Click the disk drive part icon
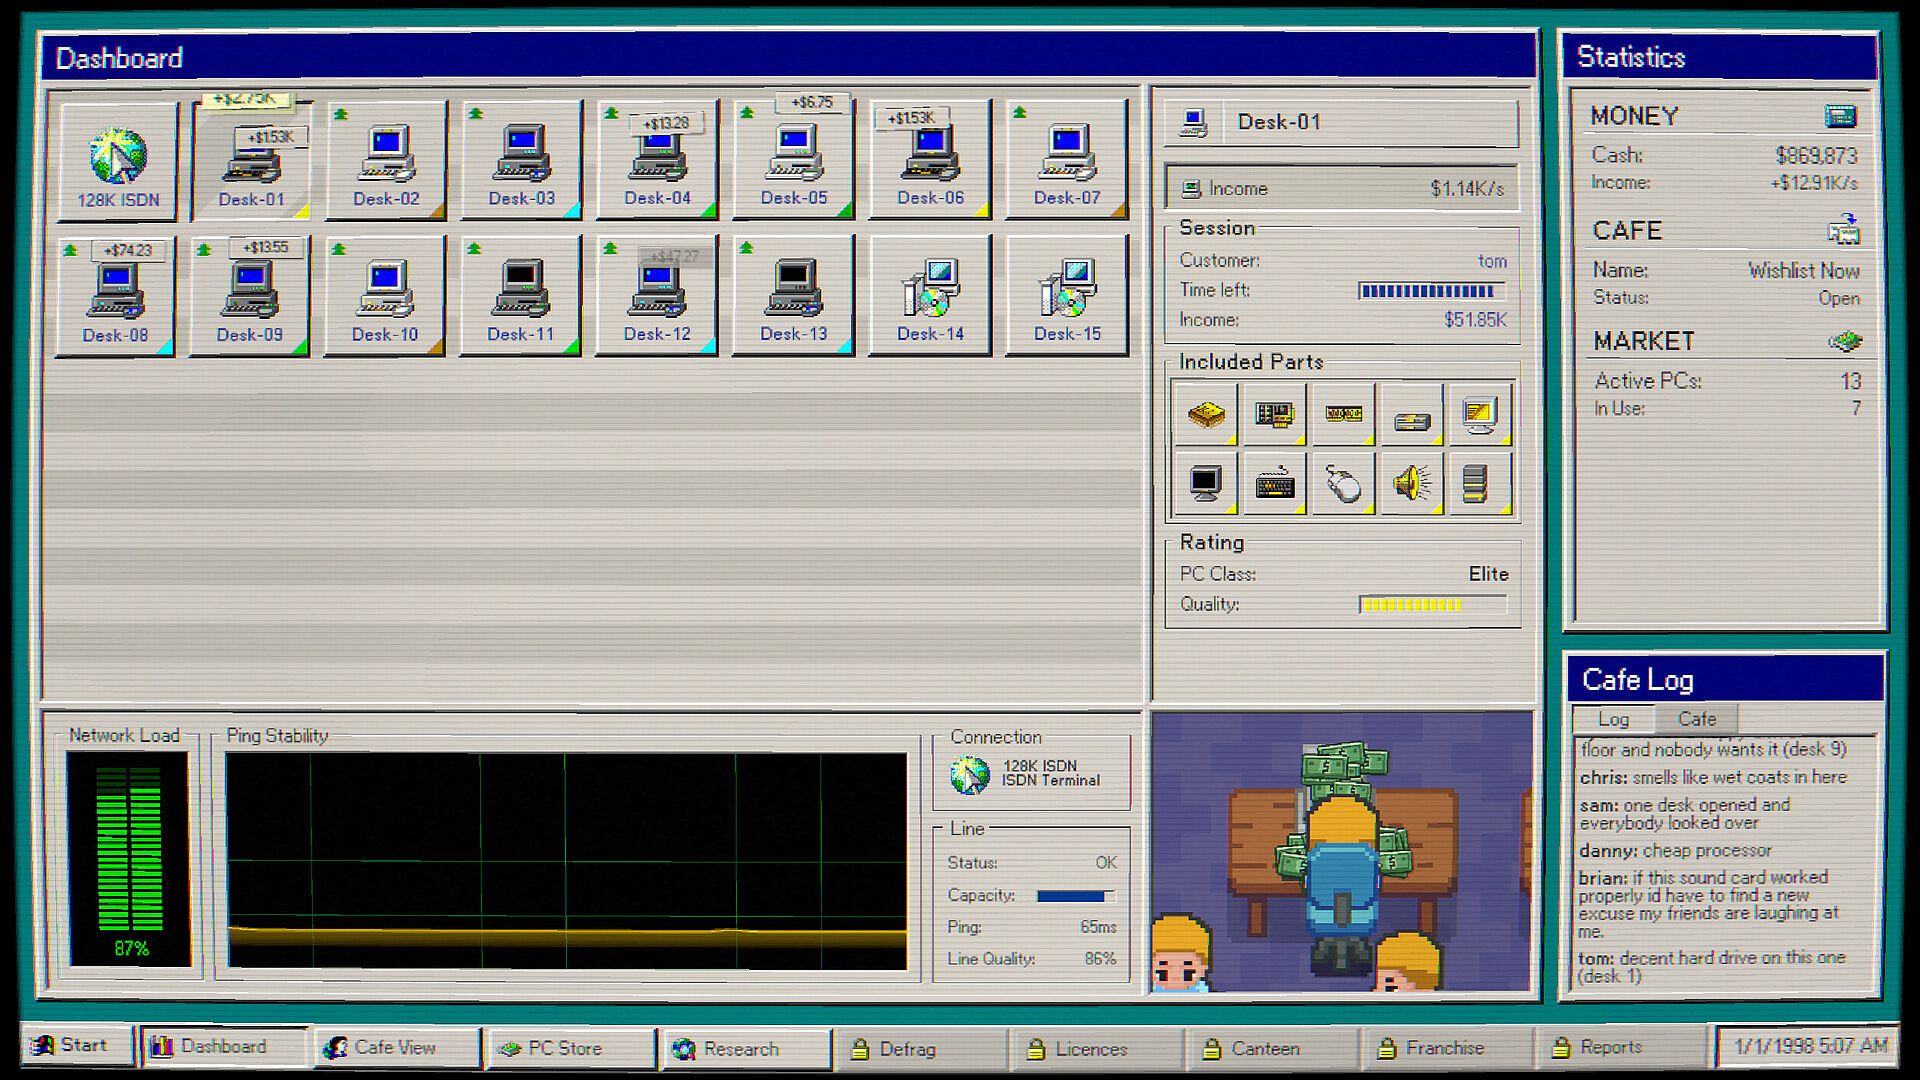Viewport: 1920px width, 1080px height. pos(1412,414)
